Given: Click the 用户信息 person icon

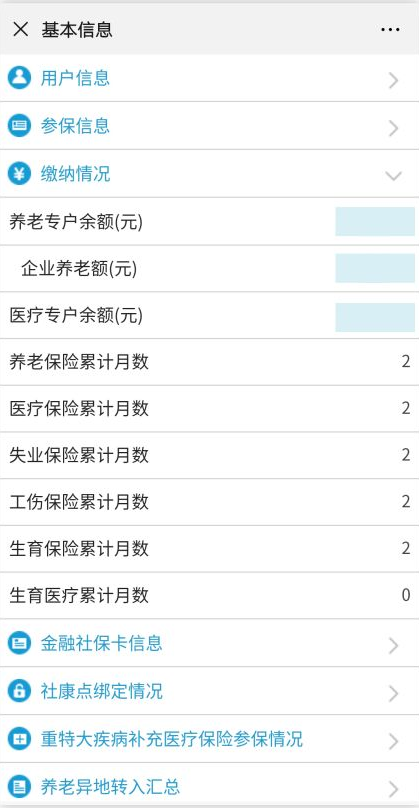Looking at the screenshot, I should coord(20,78).
